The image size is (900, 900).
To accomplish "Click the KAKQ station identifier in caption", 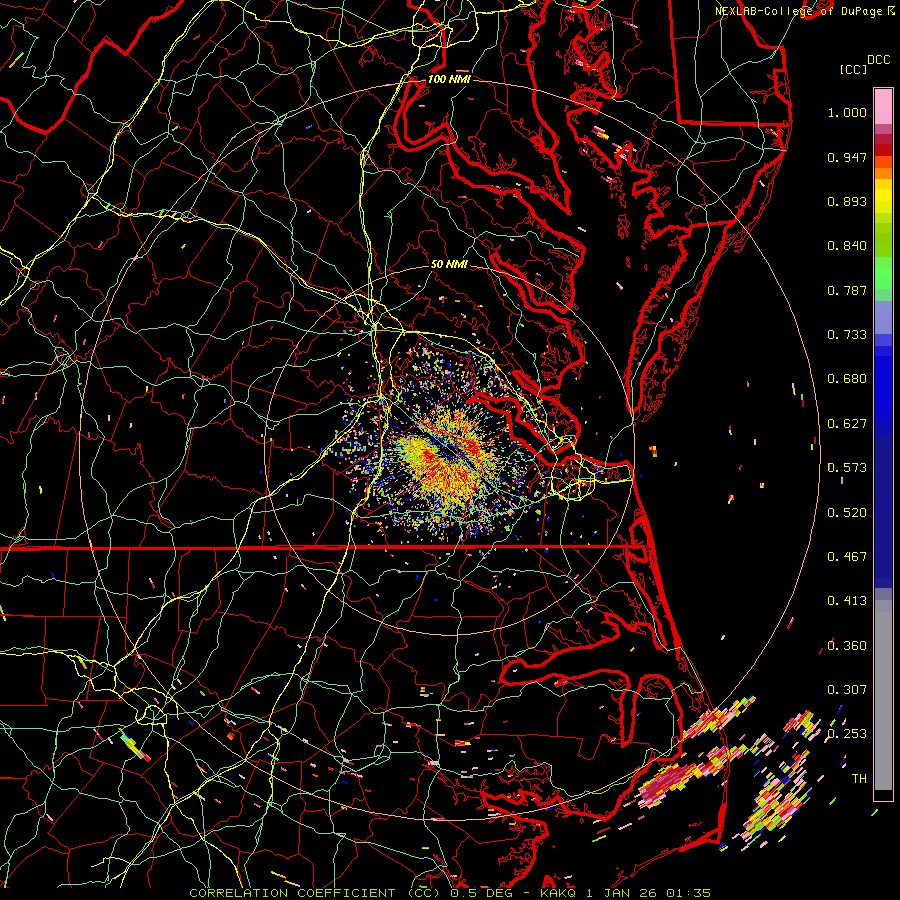I will pos(559,893).
